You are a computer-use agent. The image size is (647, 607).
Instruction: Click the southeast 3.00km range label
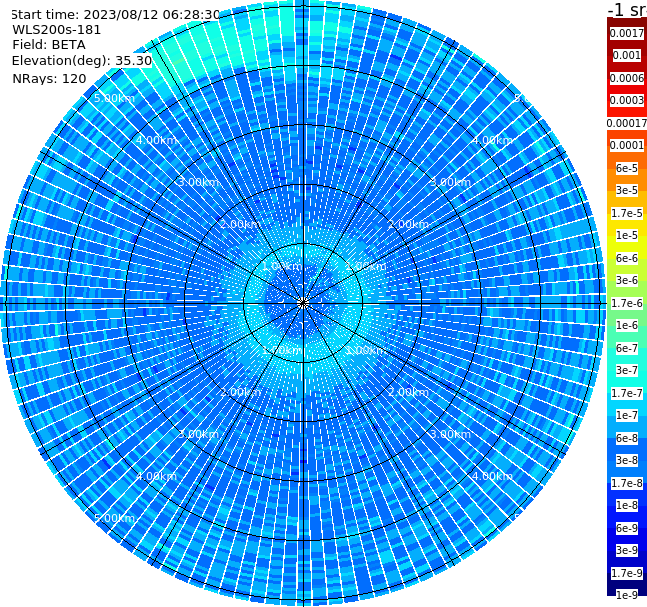pos(450,434)
